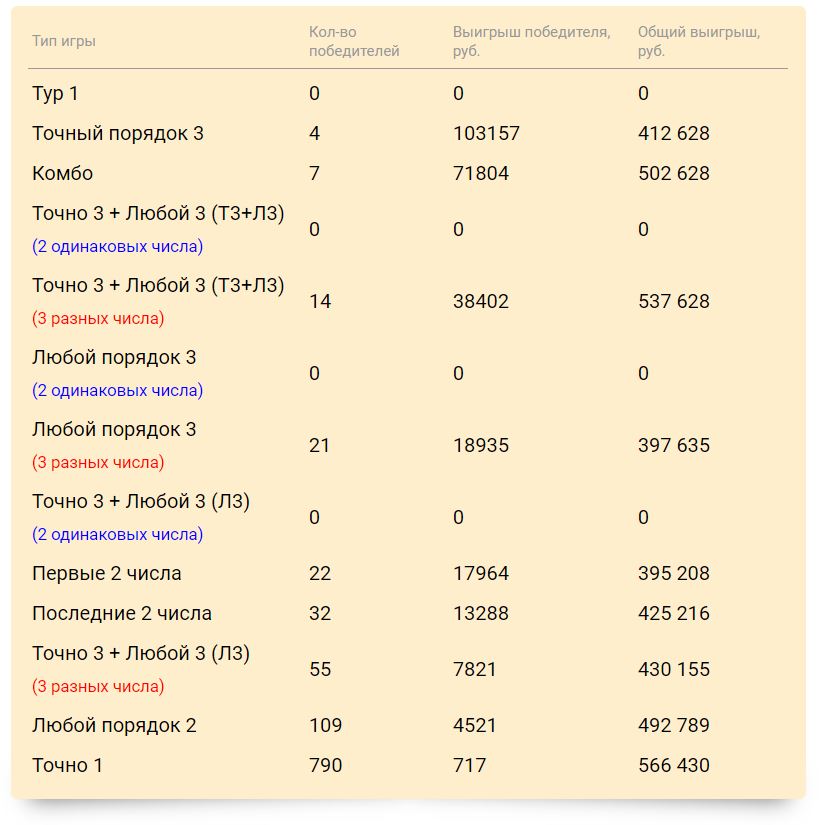Click the 412 628 total winnings cell
This screenshot has width=831, height=825.
click(673, 133)
